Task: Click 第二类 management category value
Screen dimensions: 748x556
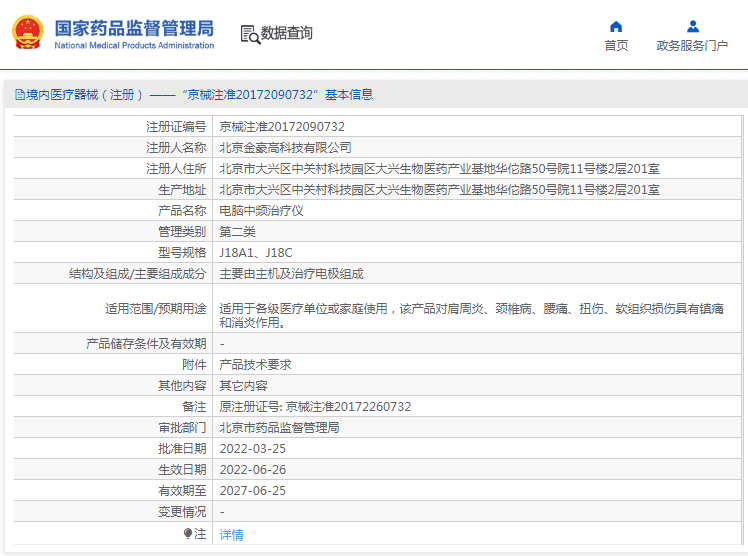Action: tap(237, 232)
